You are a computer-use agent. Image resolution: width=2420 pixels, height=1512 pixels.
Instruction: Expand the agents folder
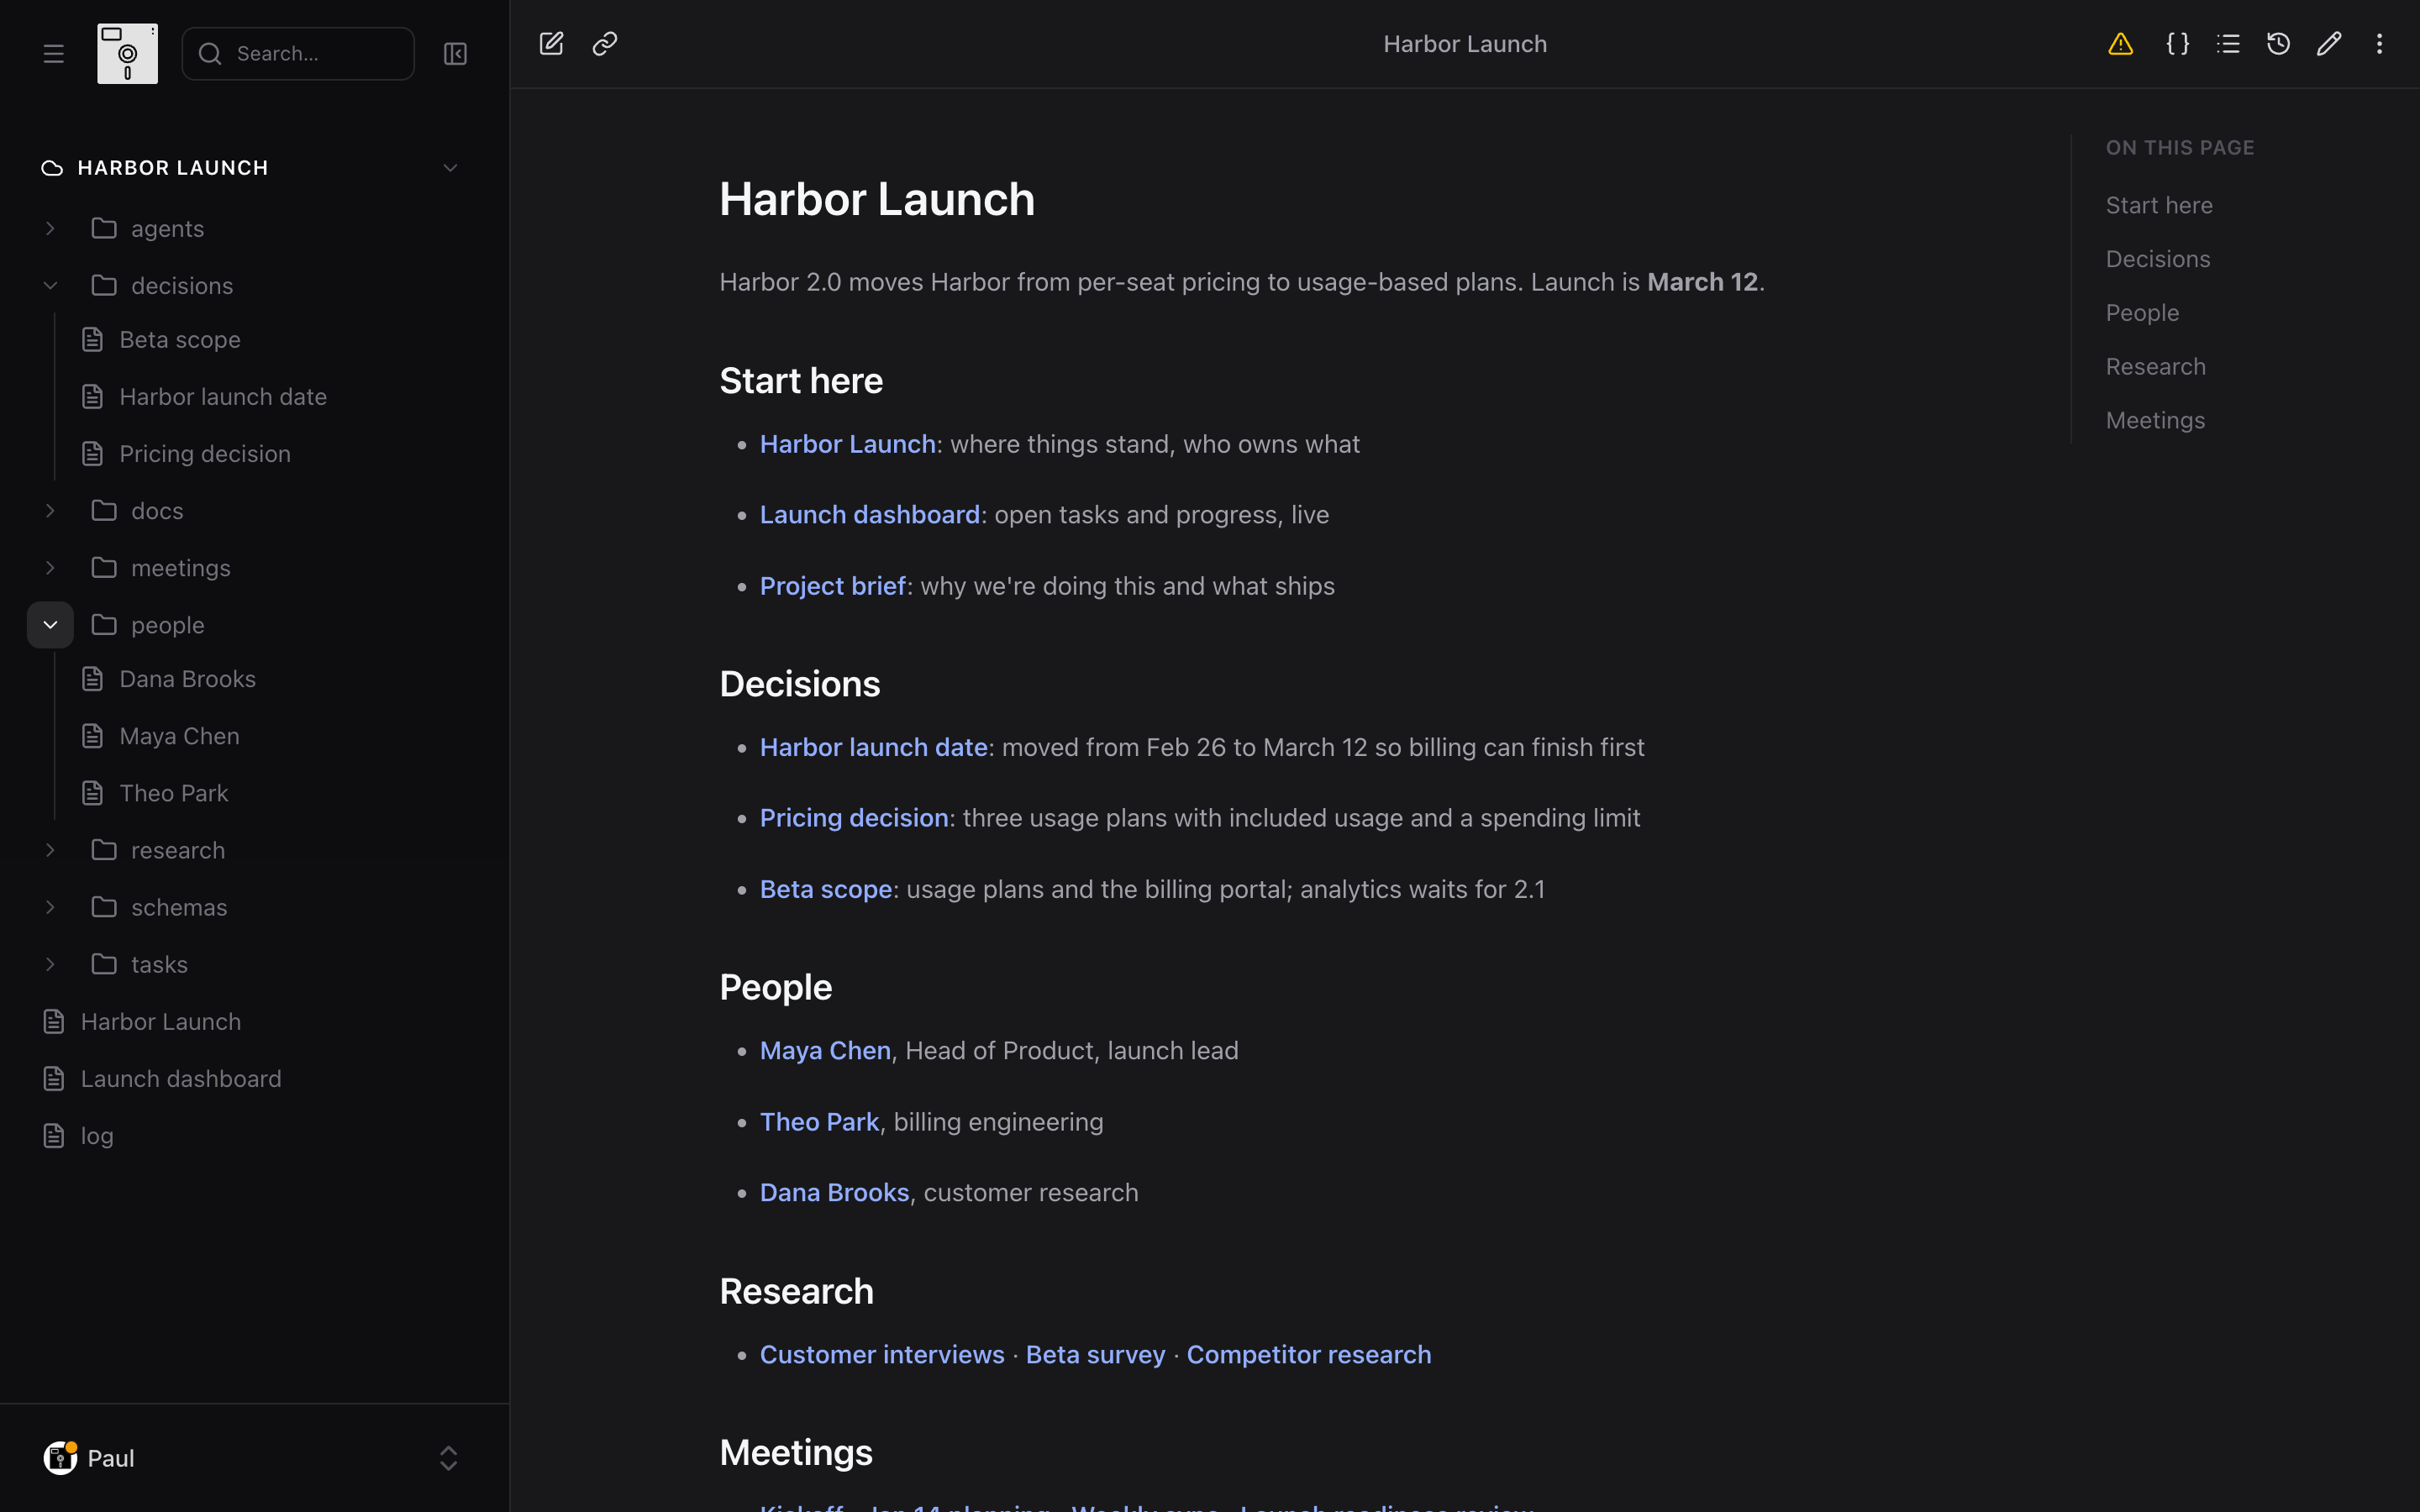click(x=50, y=229)
